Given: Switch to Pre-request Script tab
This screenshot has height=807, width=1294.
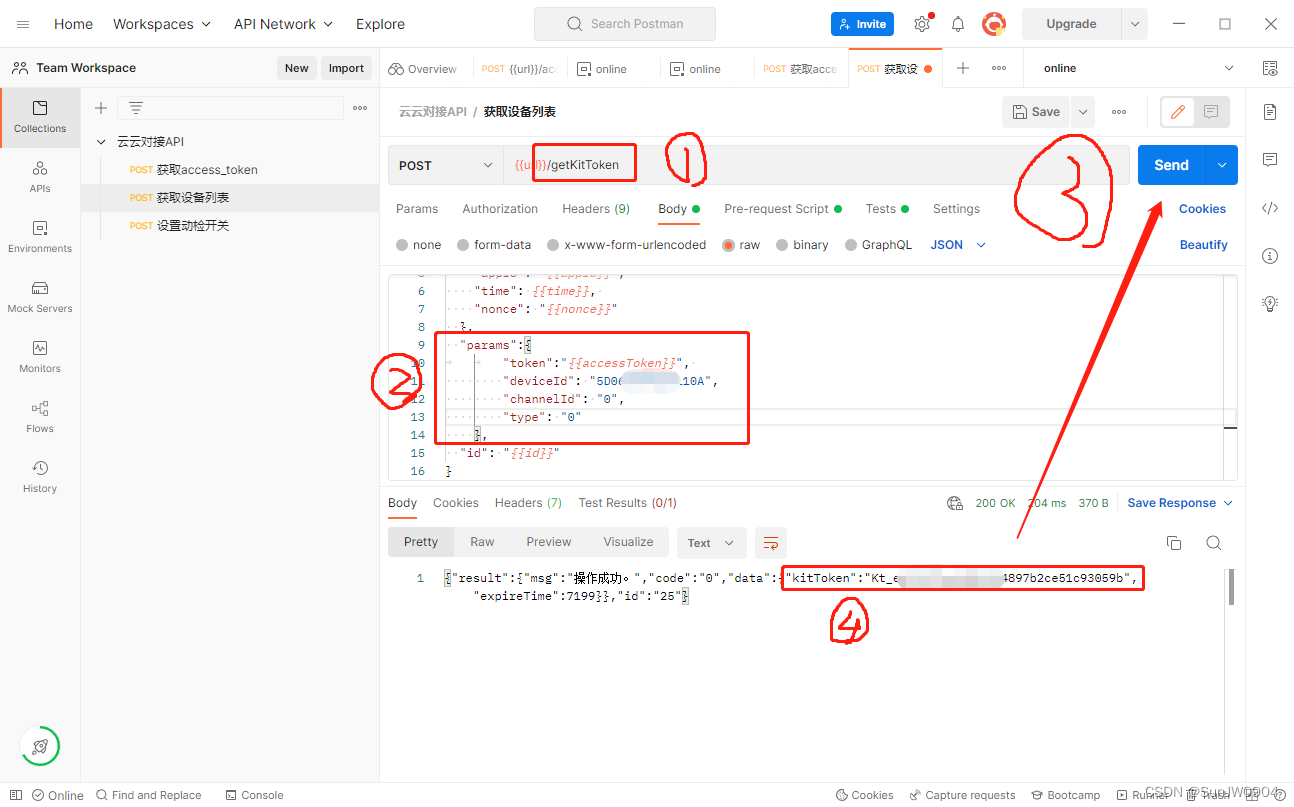Looking at the screenshot, I should [x=783, y=209].
